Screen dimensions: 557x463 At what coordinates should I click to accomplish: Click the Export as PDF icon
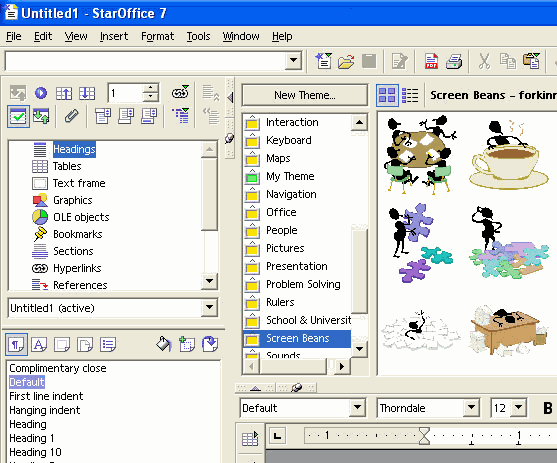tap(431, 61)
